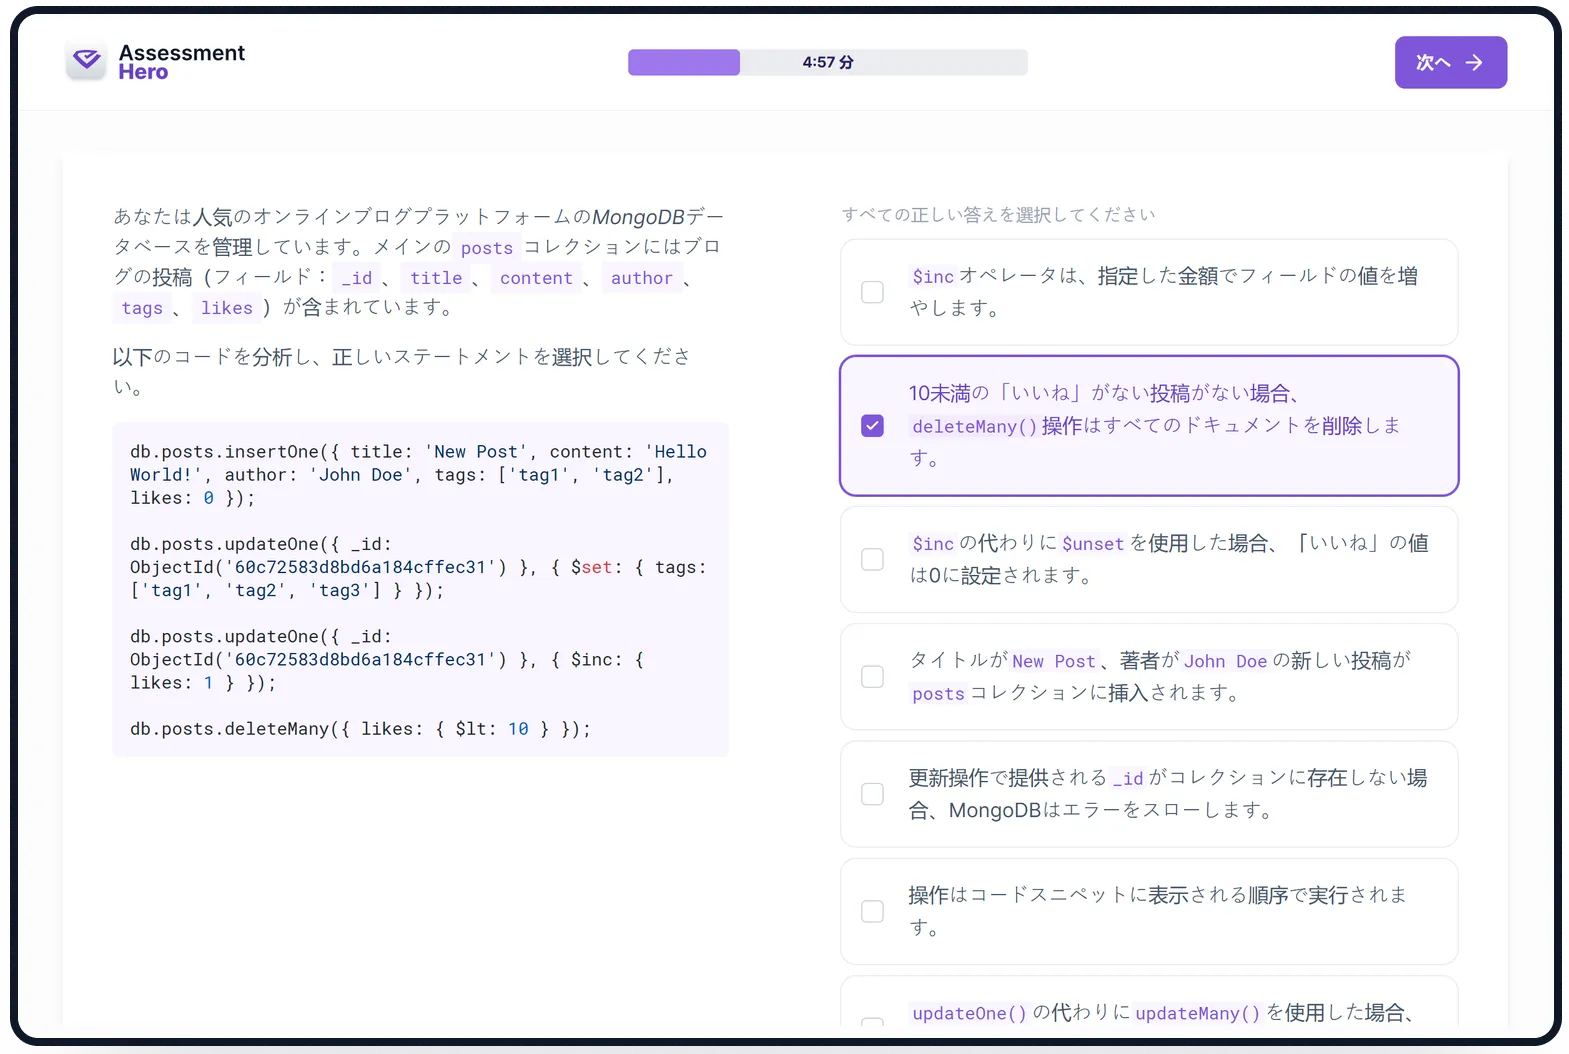The width and height of the screenshot is (1569, 1054).
Task: Check the operations run in snippet order option
Action: [872, 911]
